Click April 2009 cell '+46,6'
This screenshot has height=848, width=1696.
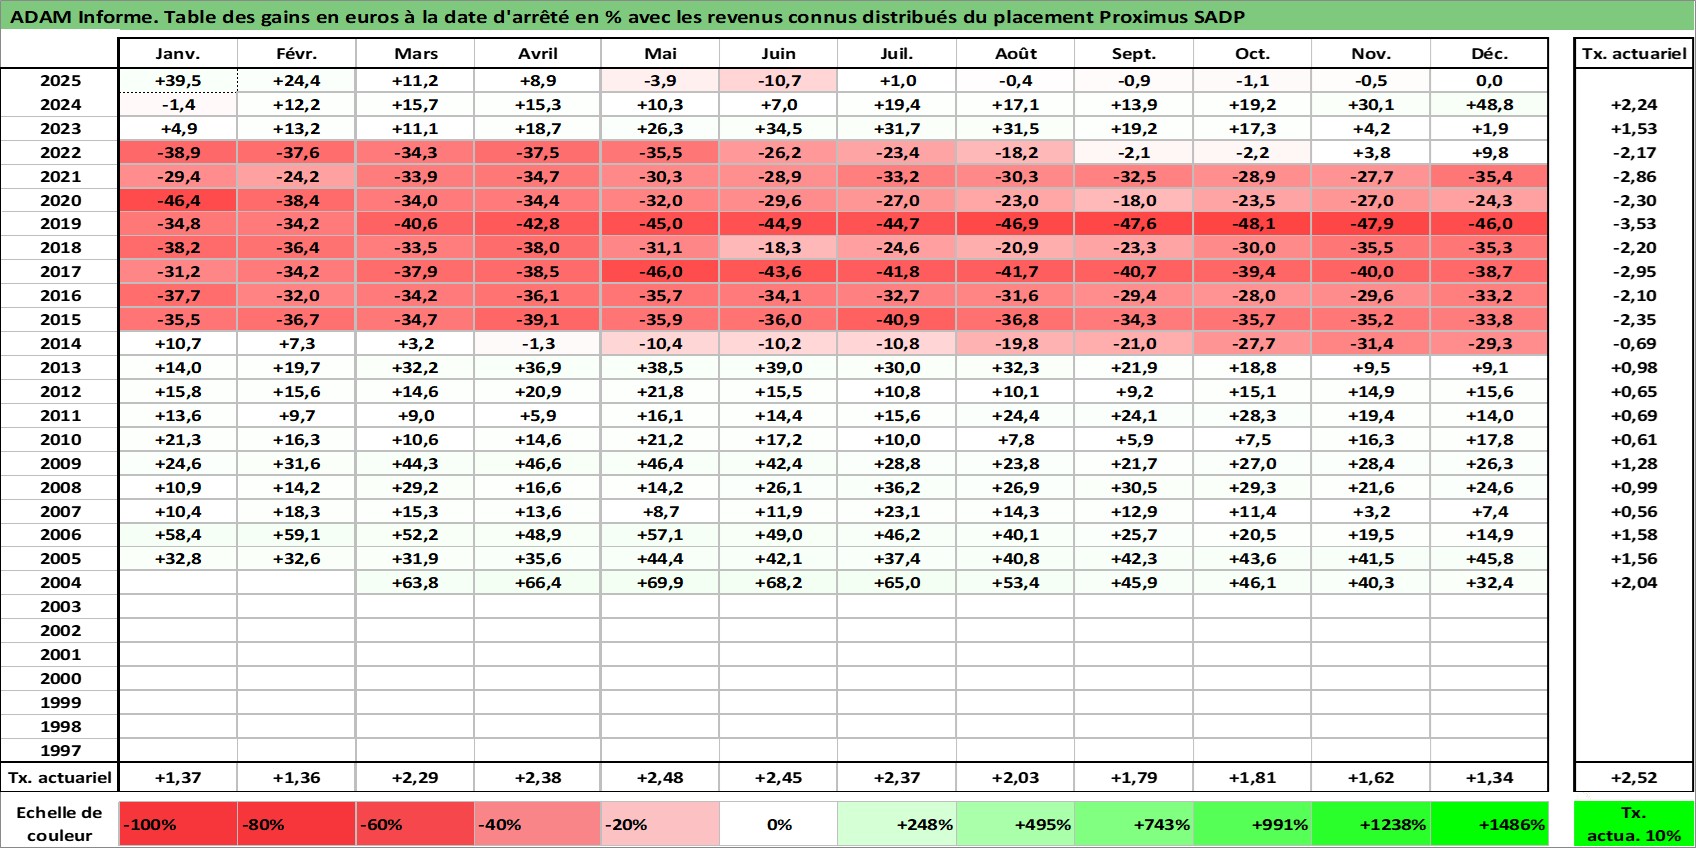tap(538, 464)
